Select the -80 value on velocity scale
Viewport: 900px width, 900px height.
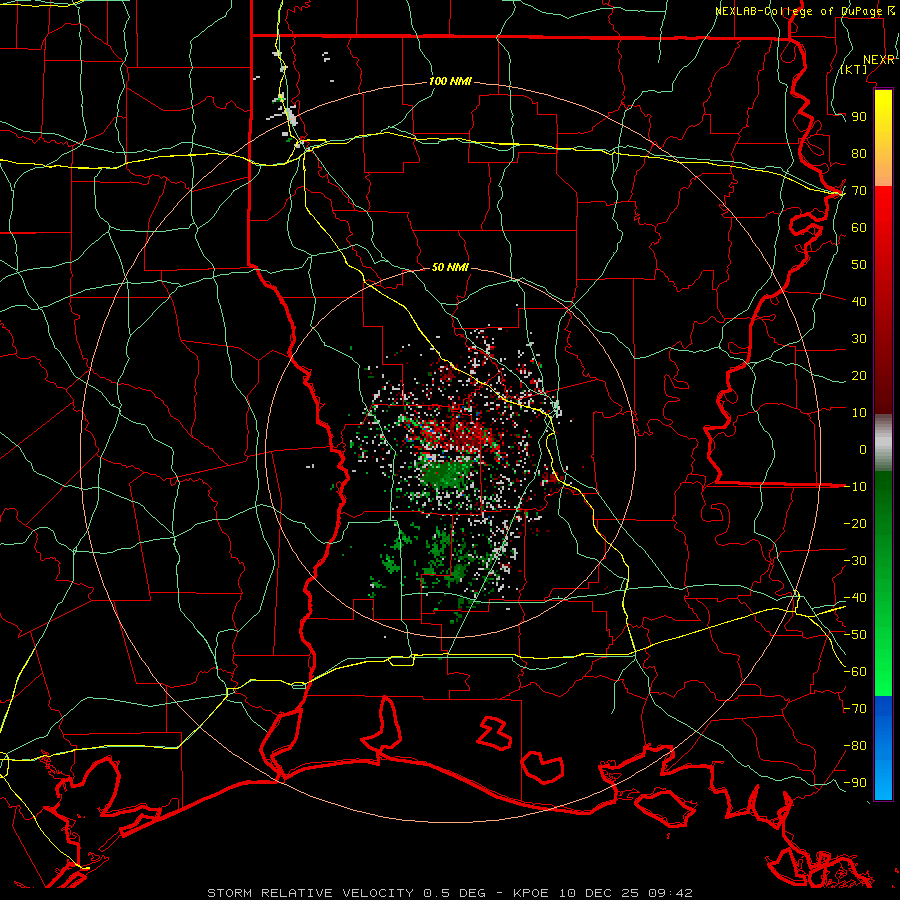[x=855, y=746]
